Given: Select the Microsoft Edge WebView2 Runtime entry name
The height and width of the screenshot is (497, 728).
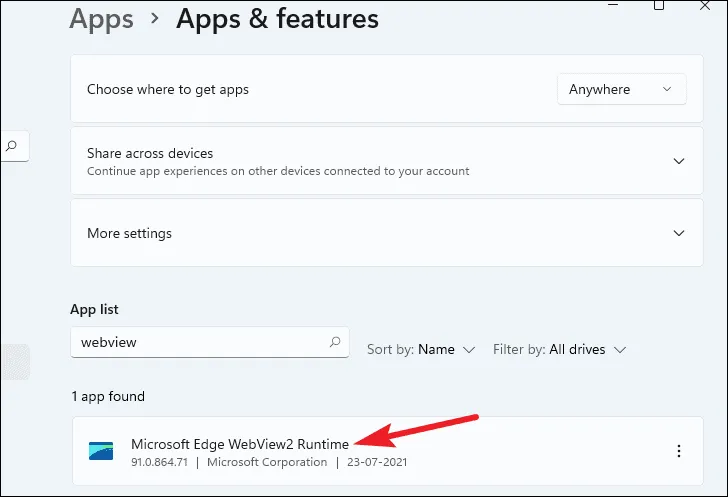Looking at the screenshot, I should 240,443.
